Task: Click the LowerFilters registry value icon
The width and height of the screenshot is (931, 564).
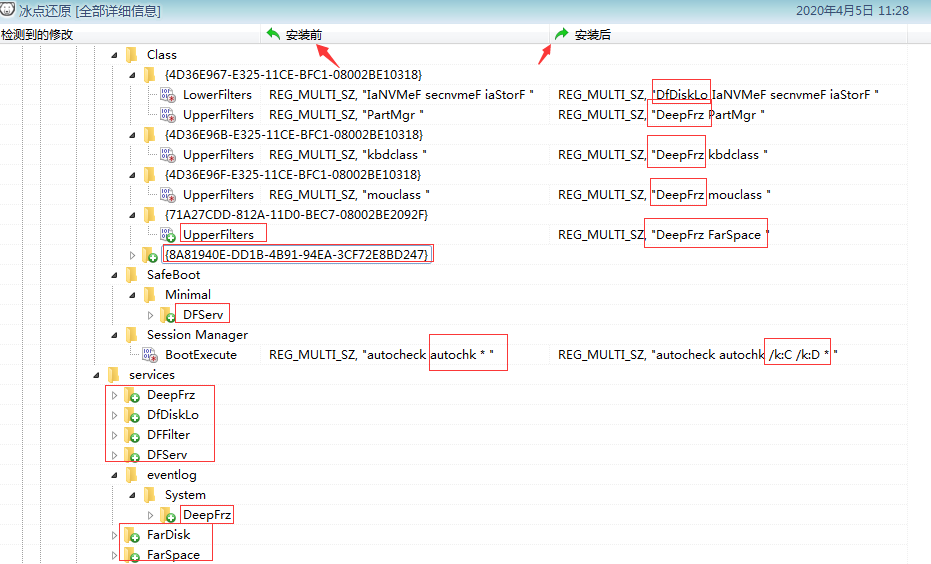Action: (168, 95)
